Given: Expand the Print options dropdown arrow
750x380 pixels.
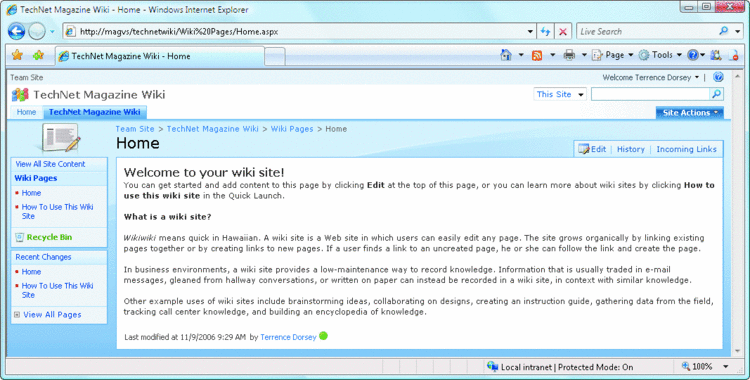Looking at the screenshot, I should pos(584,55).
